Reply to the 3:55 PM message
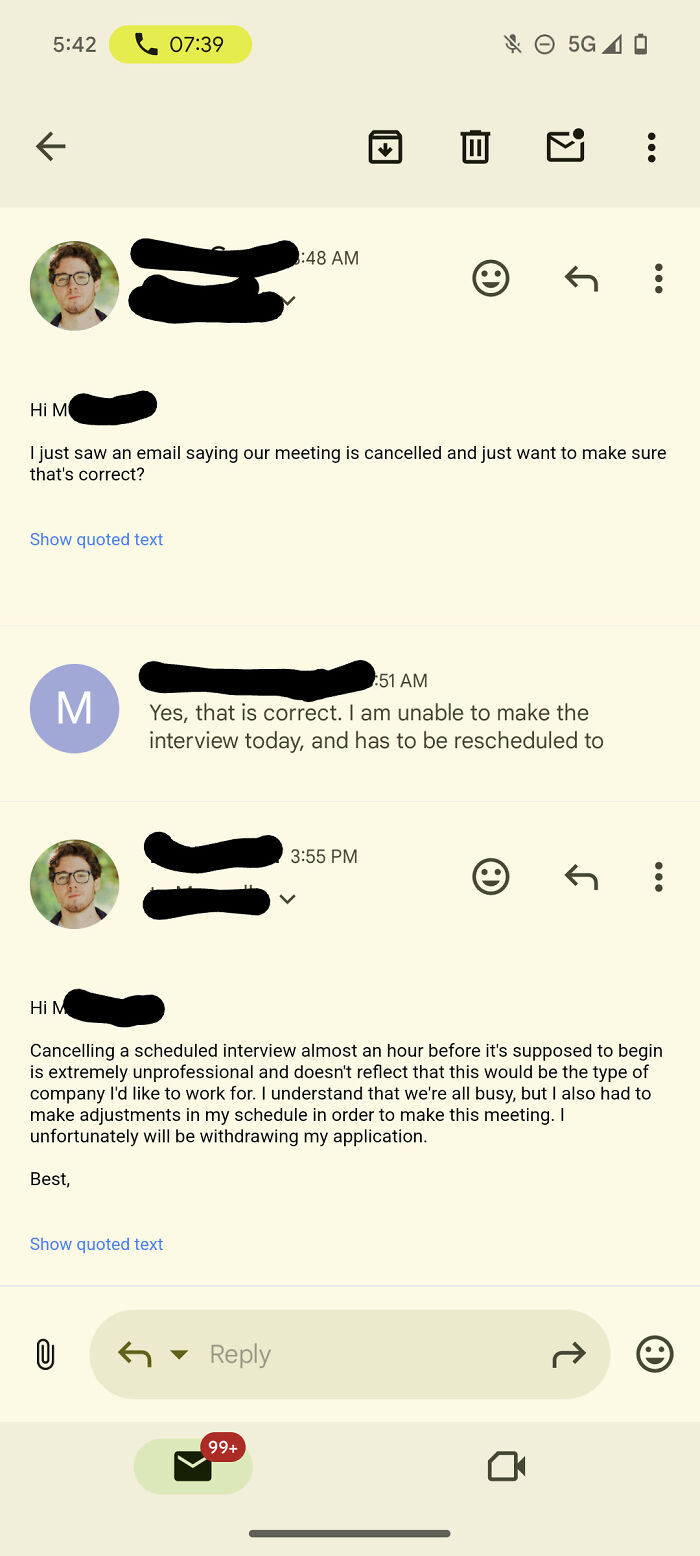The height and width of the screenshot is (1556, 700). pyautogui.click(x=580, y=876)
